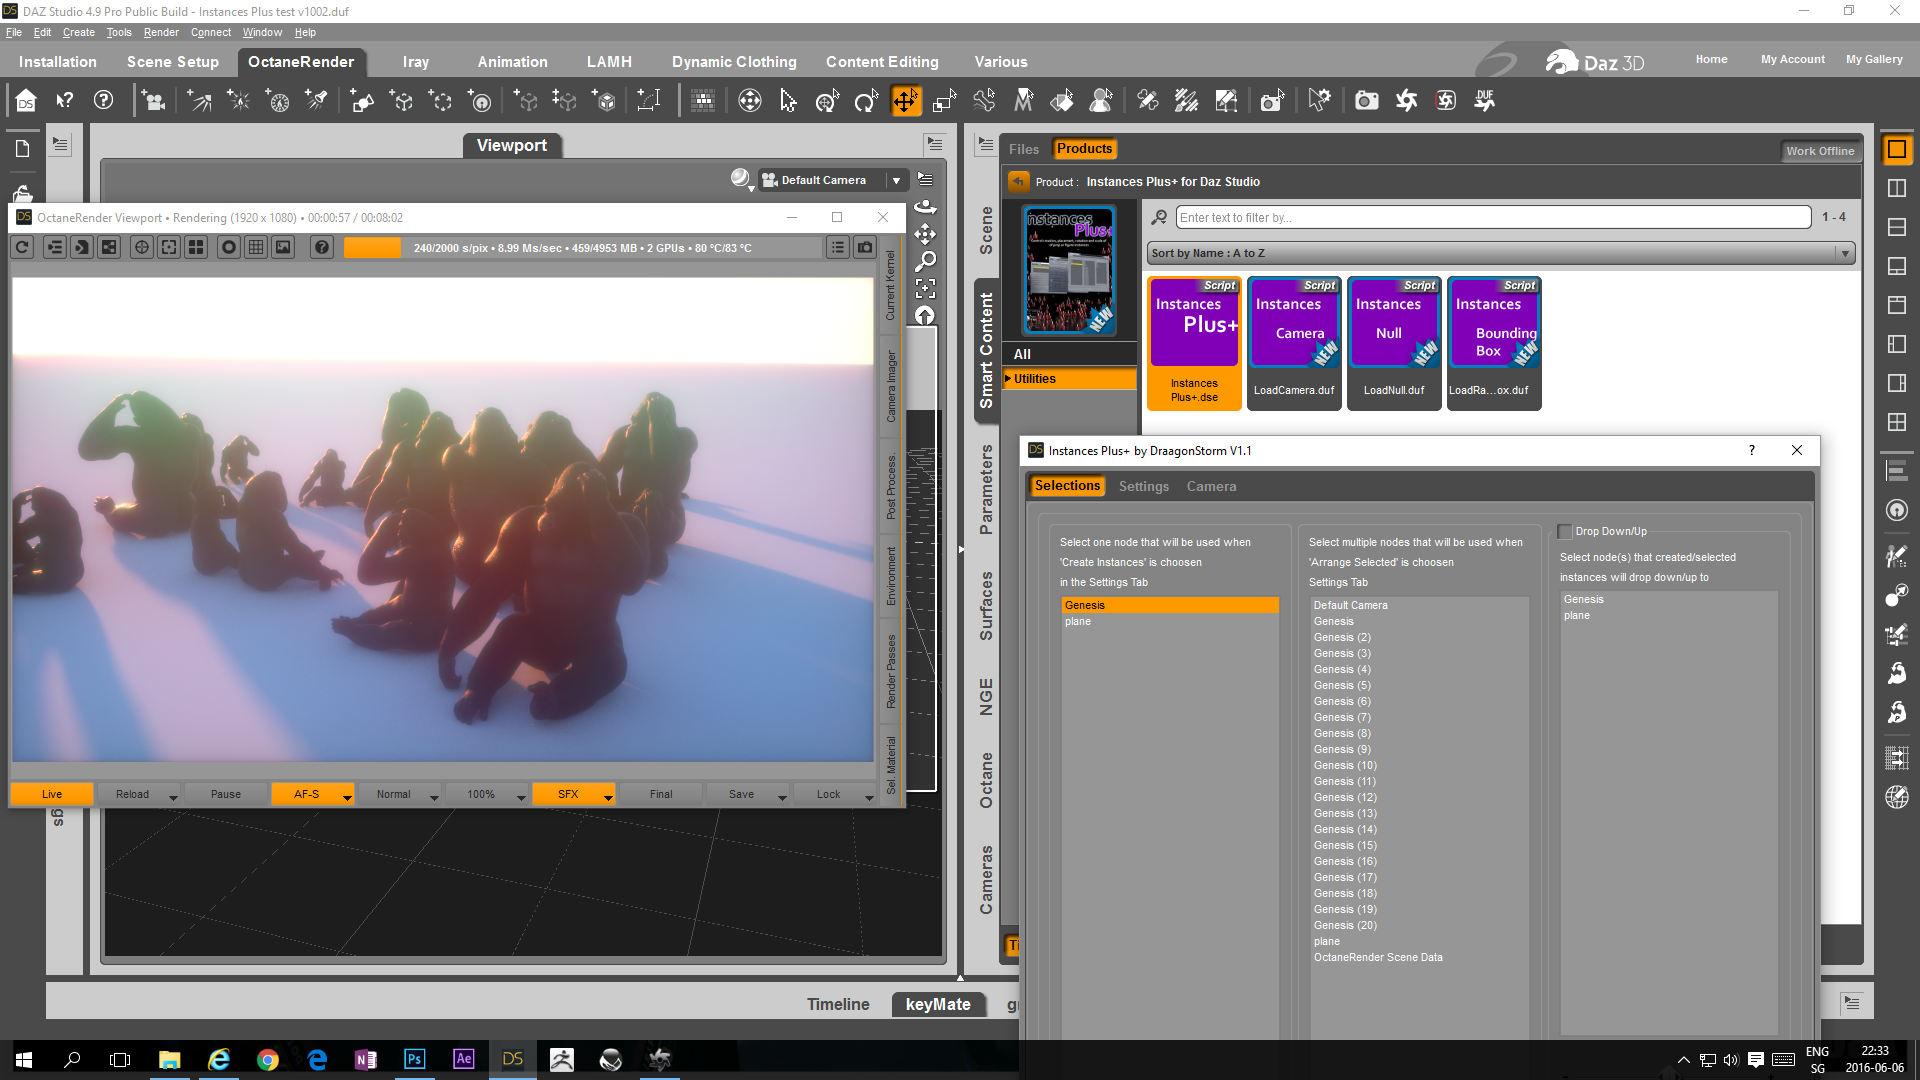
Task: Click the Work Offline button
Action: (x=1819, y=151)
